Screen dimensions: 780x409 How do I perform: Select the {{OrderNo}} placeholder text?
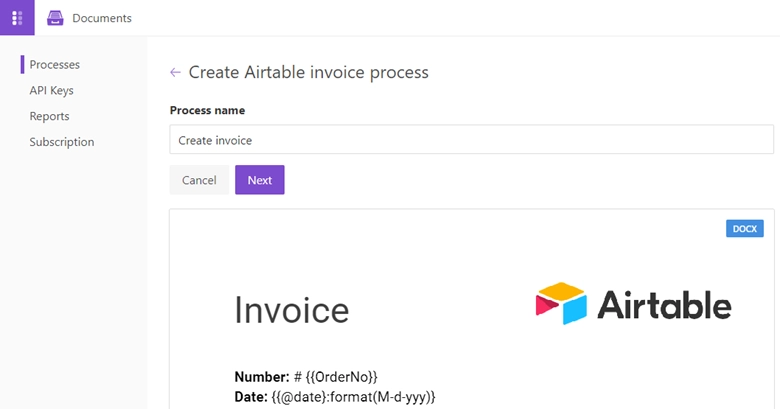click(x=341, y=377)
